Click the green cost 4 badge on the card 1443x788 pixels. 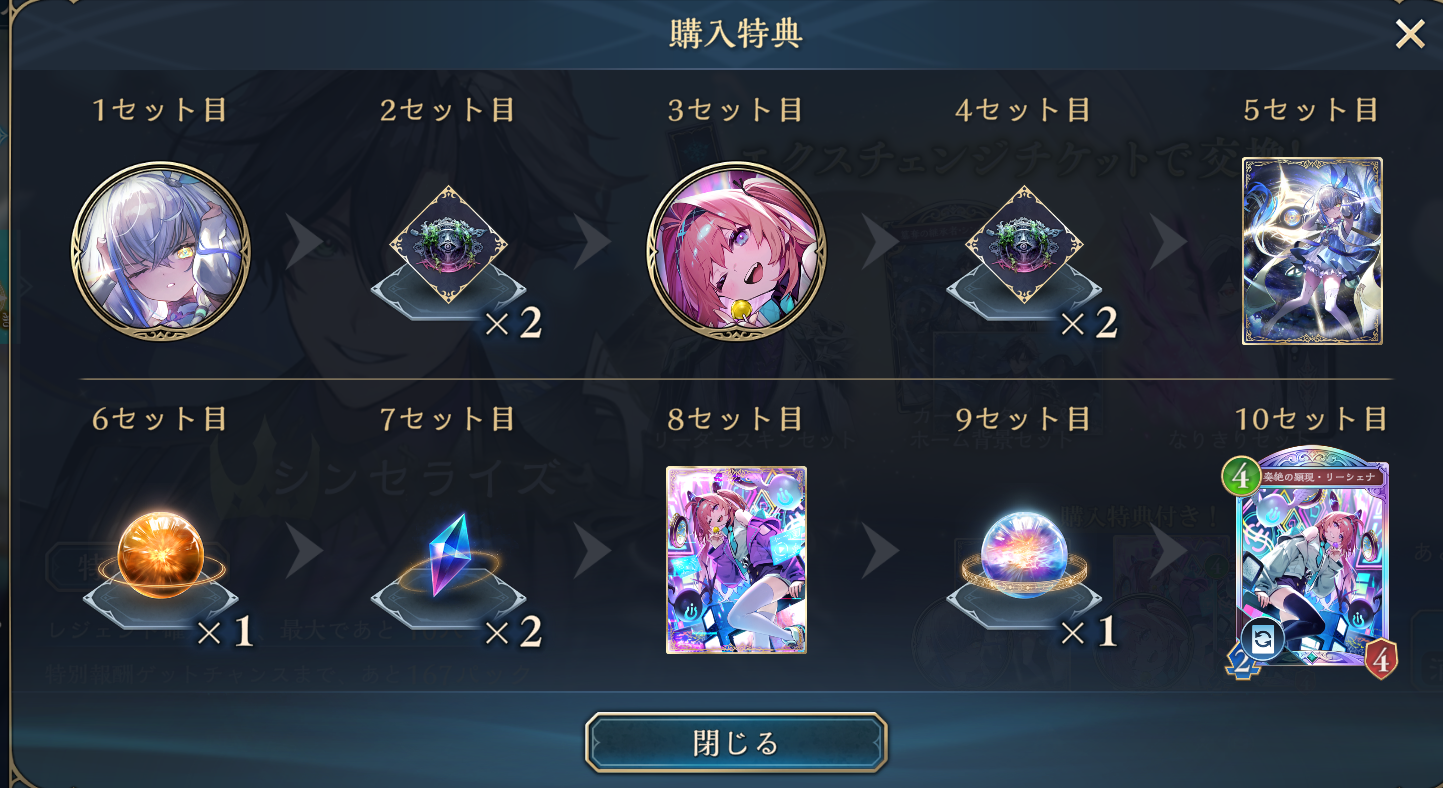pyautogui.click(x=1241, y=476)
